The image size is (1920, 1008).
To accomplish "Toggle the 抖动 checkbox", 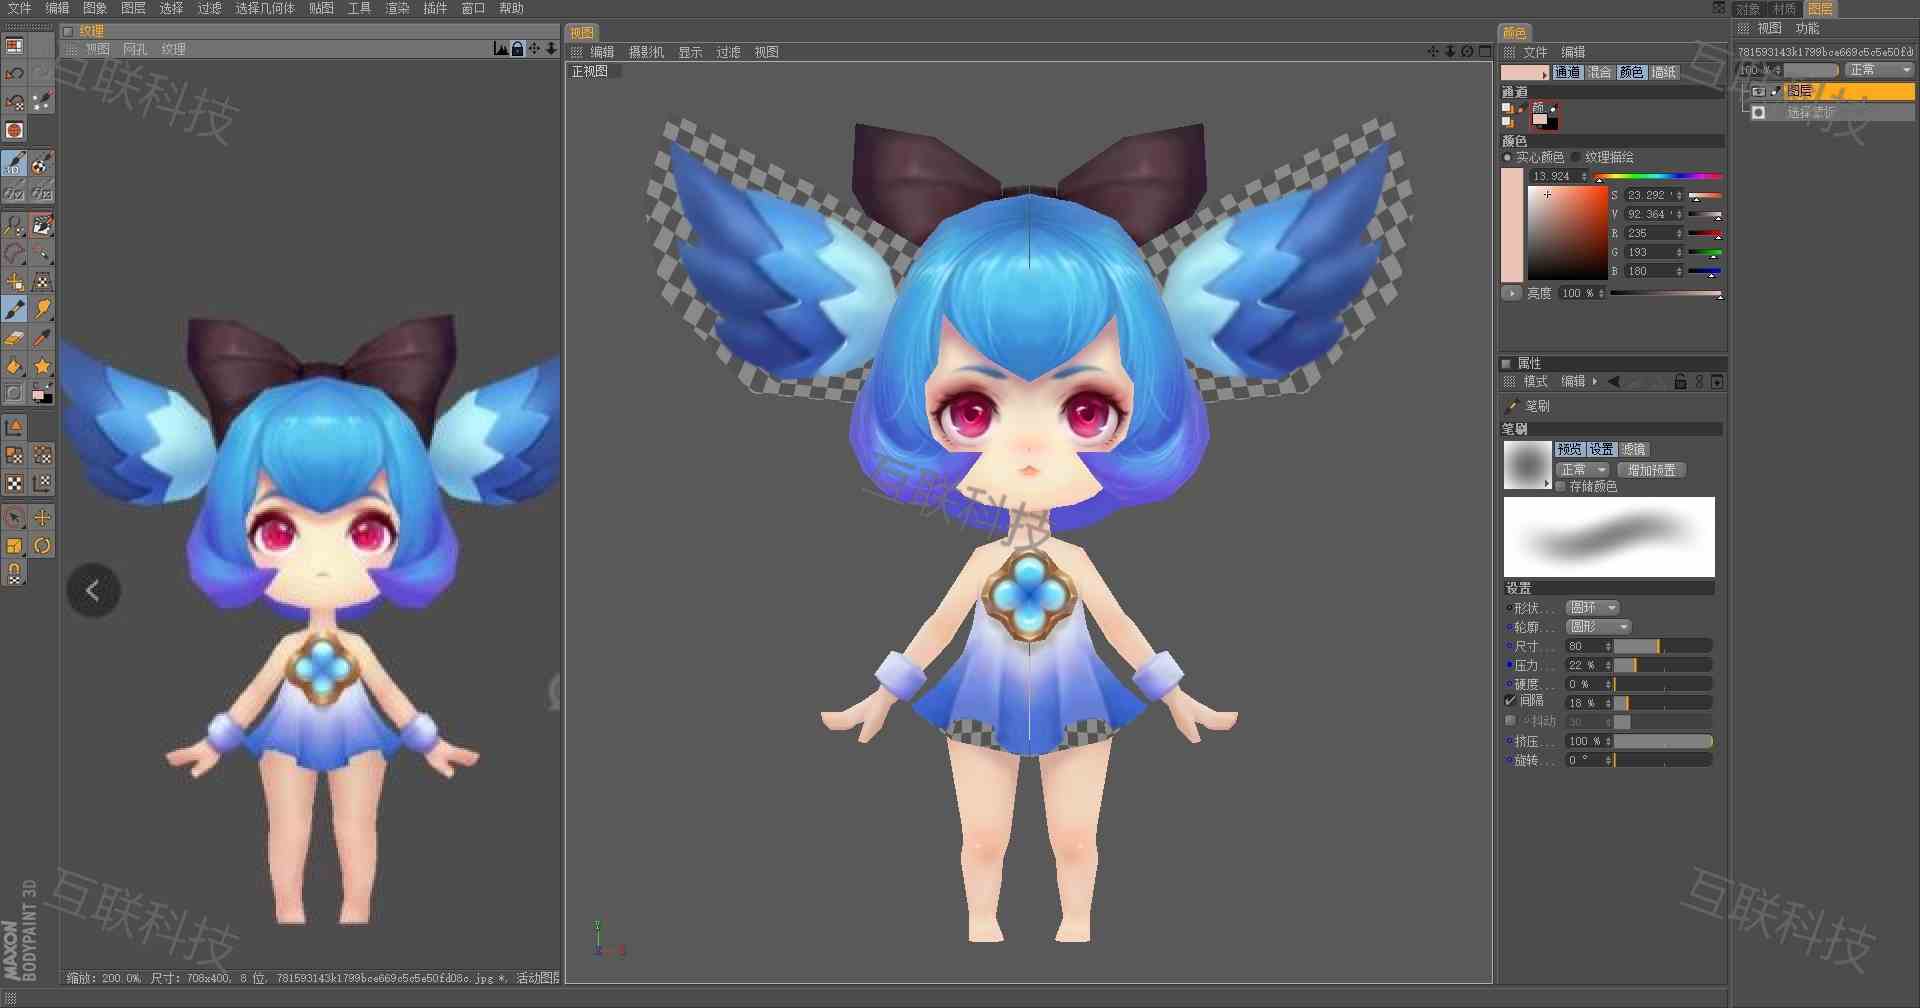I will (1510, 720).
